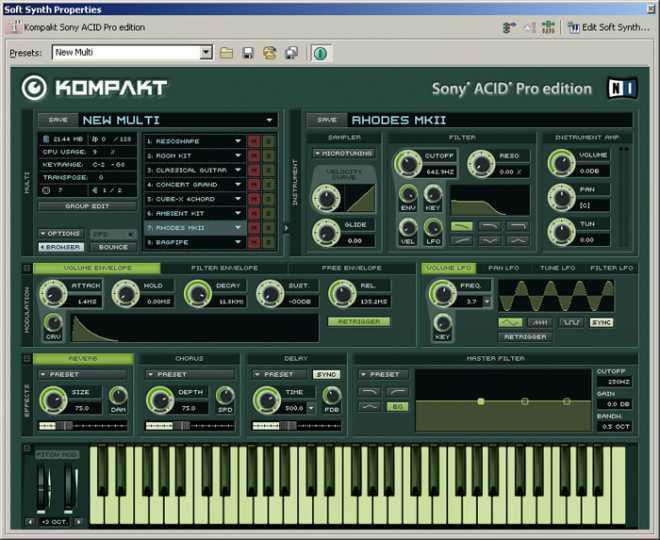This screenshot has height=540, width=660.
Task: Click the Edit Soft Synth button
Action: [x=609, y=27]
